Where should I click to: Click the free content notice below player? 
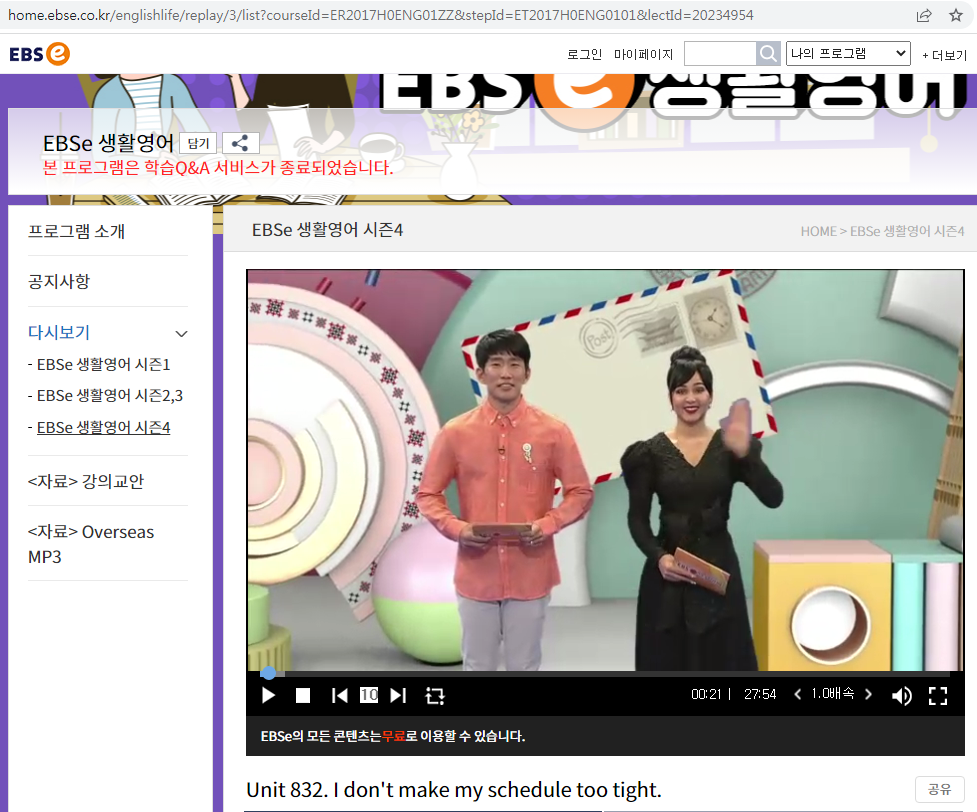click(393, 736)
